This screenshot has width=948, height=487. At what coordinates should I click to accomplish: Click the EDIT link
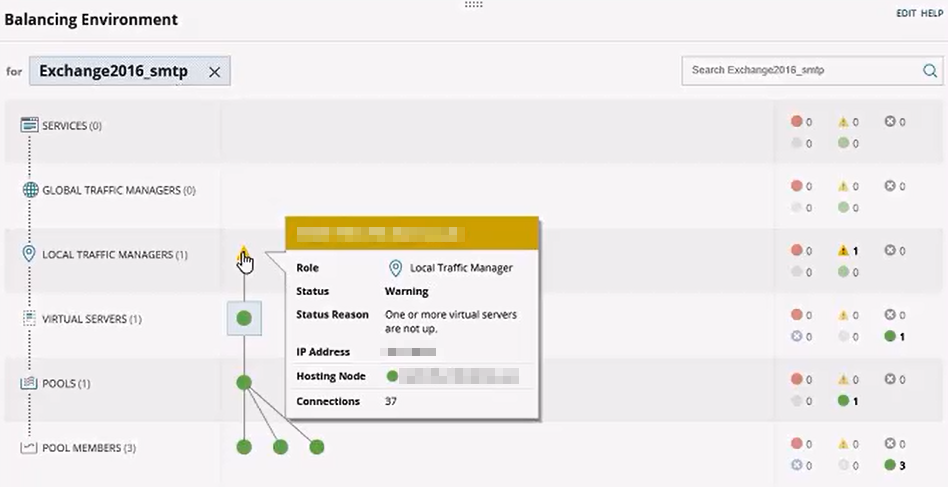905,13
